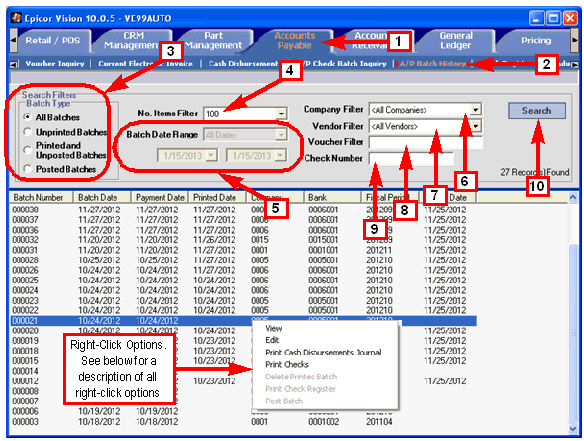Click the Epicor Vision title bar app icon
The width and height of the screenshot is (584, 441).
[16, 18]
